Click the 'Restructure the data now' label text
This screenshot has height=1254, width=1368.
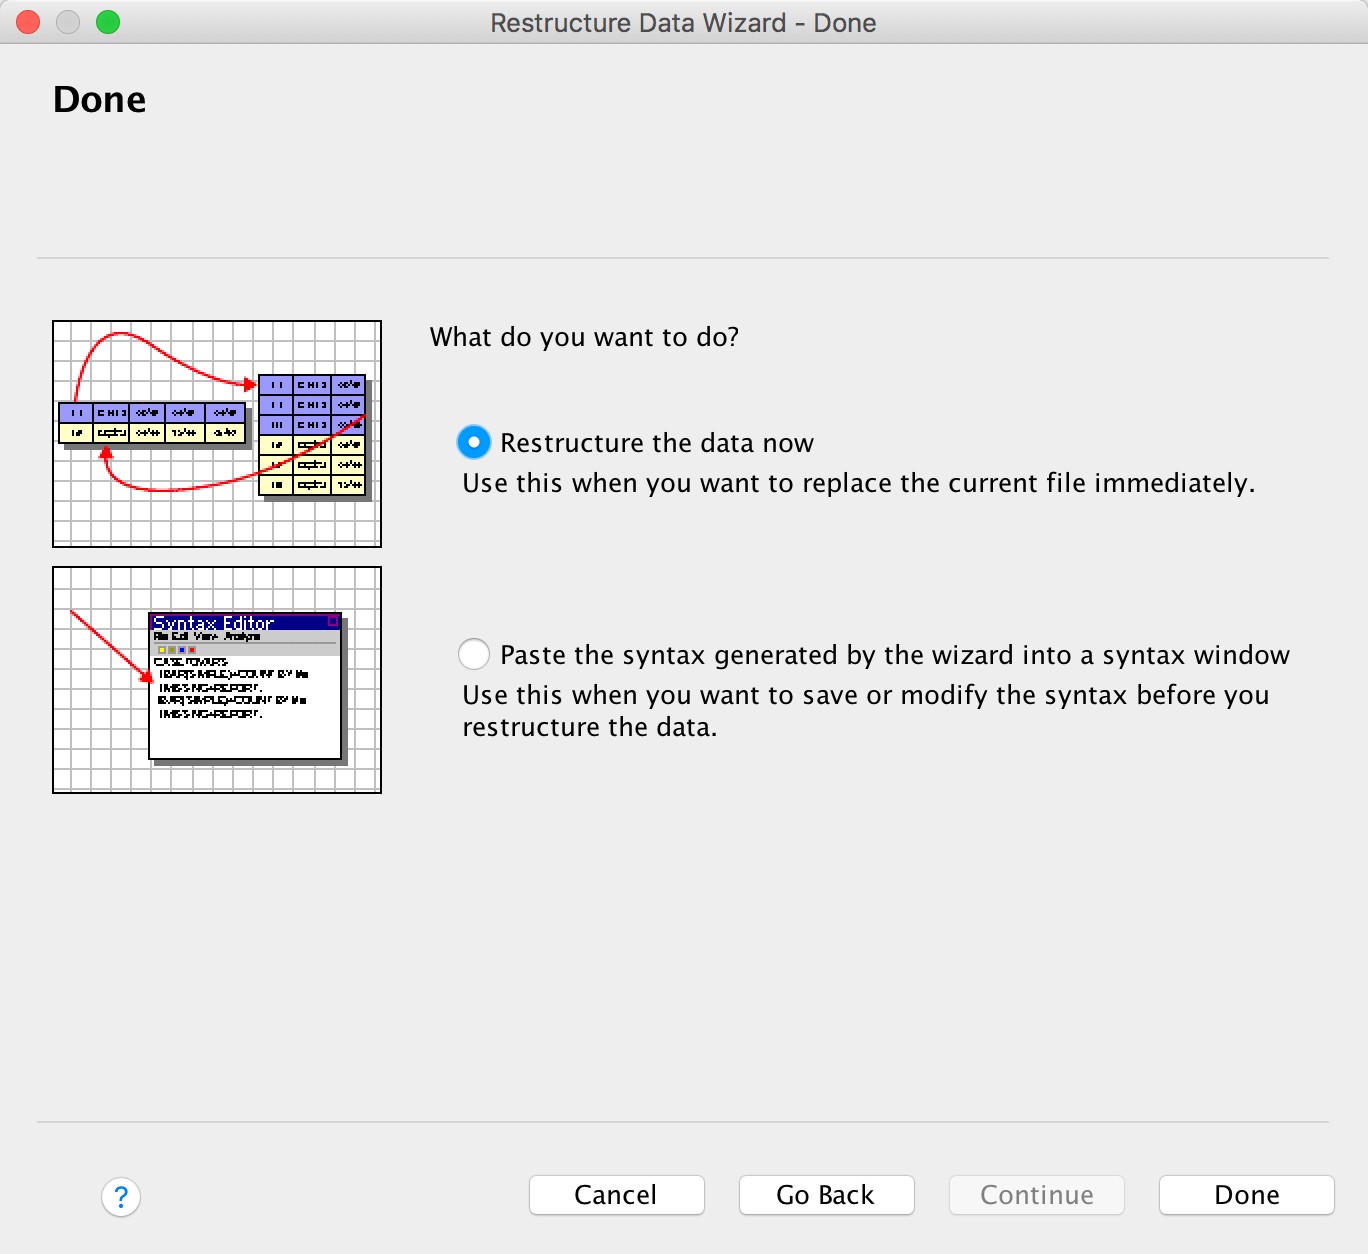click(x=657, y=443)
